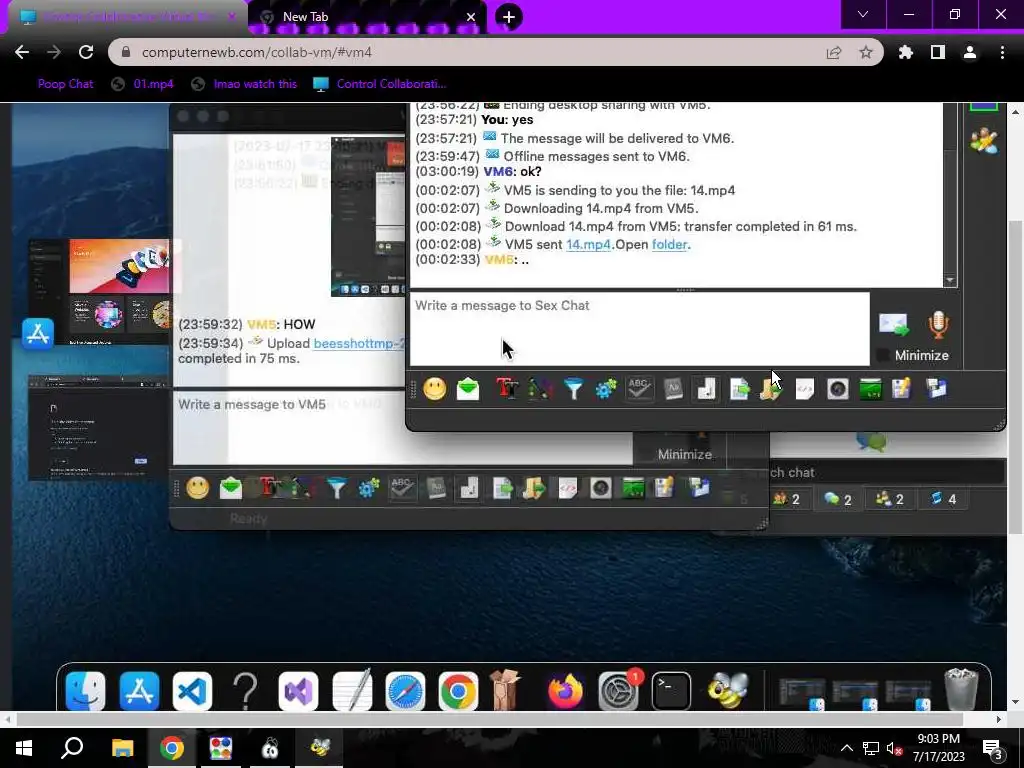Click the envelope send message button in Sex Chat
Image resolution: width=1024 pixels, height=768 pixels.
coord(893,325)
